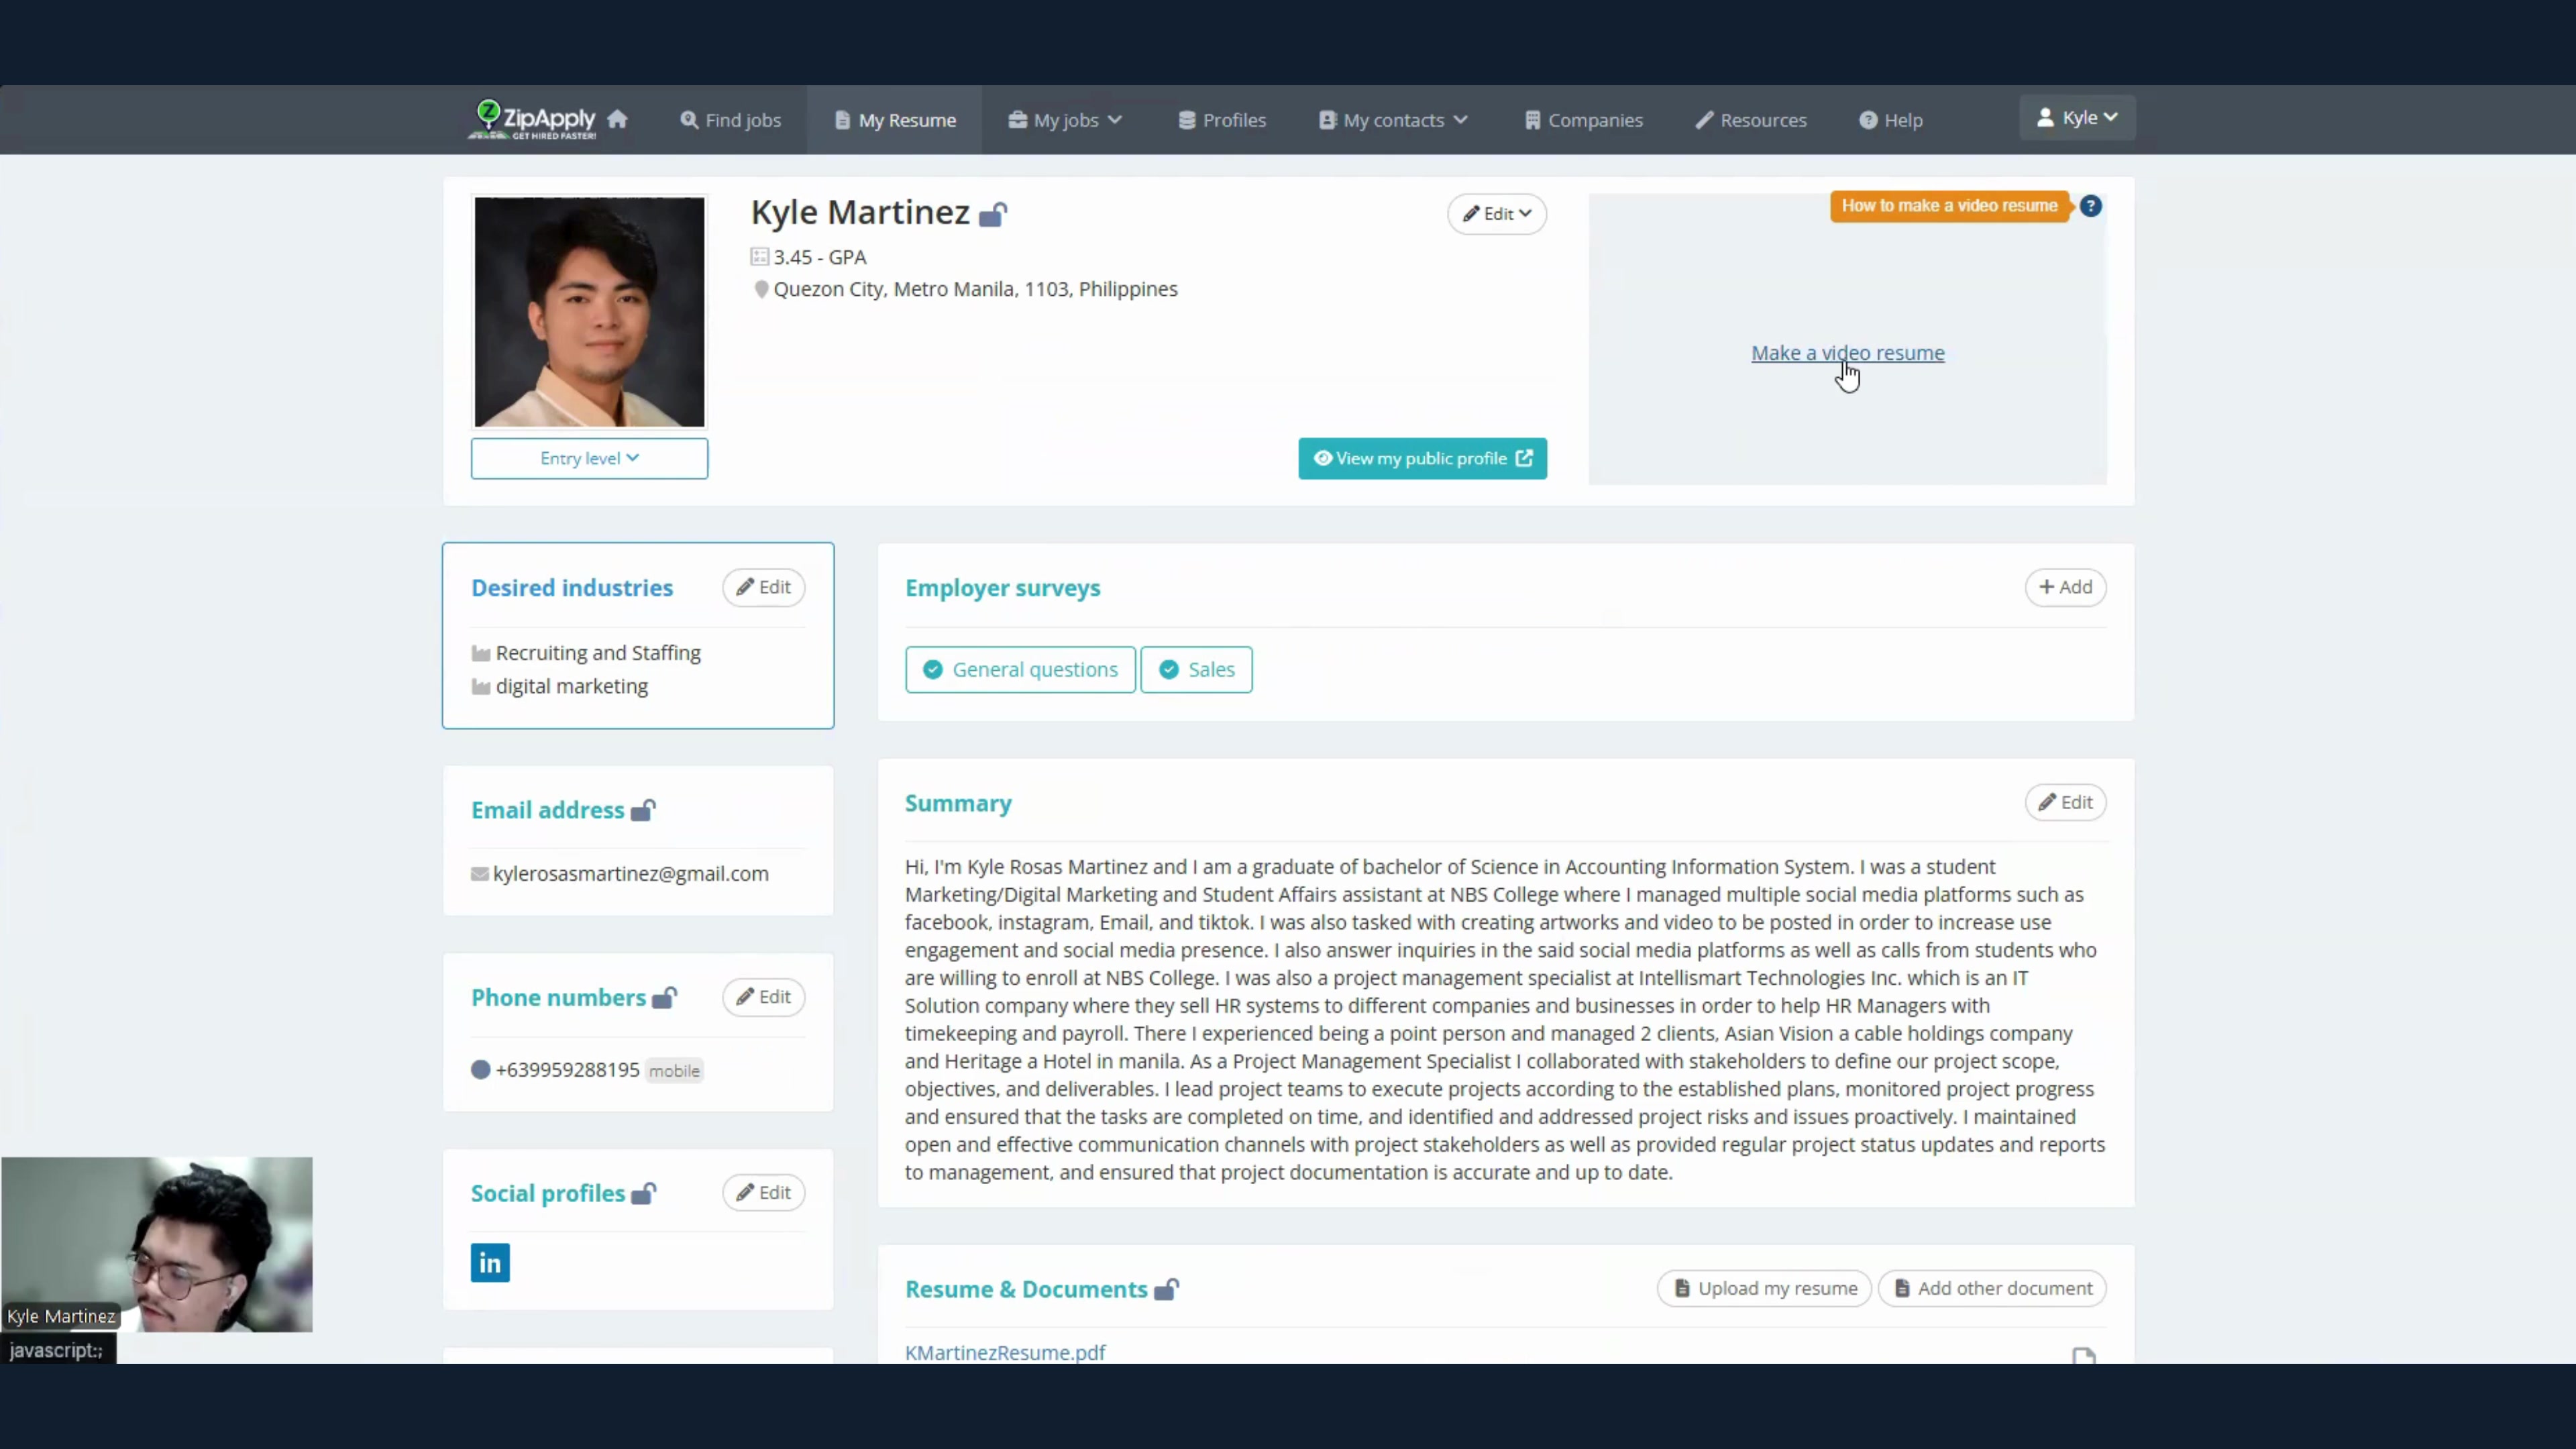
Task: Select the General questions survey chip
Action: point(1020,669)
